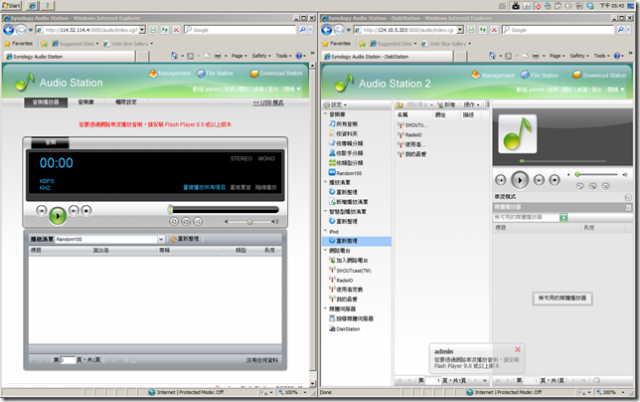
Task: Adjust volume slider in left Audio Station player
Action: 250,222
